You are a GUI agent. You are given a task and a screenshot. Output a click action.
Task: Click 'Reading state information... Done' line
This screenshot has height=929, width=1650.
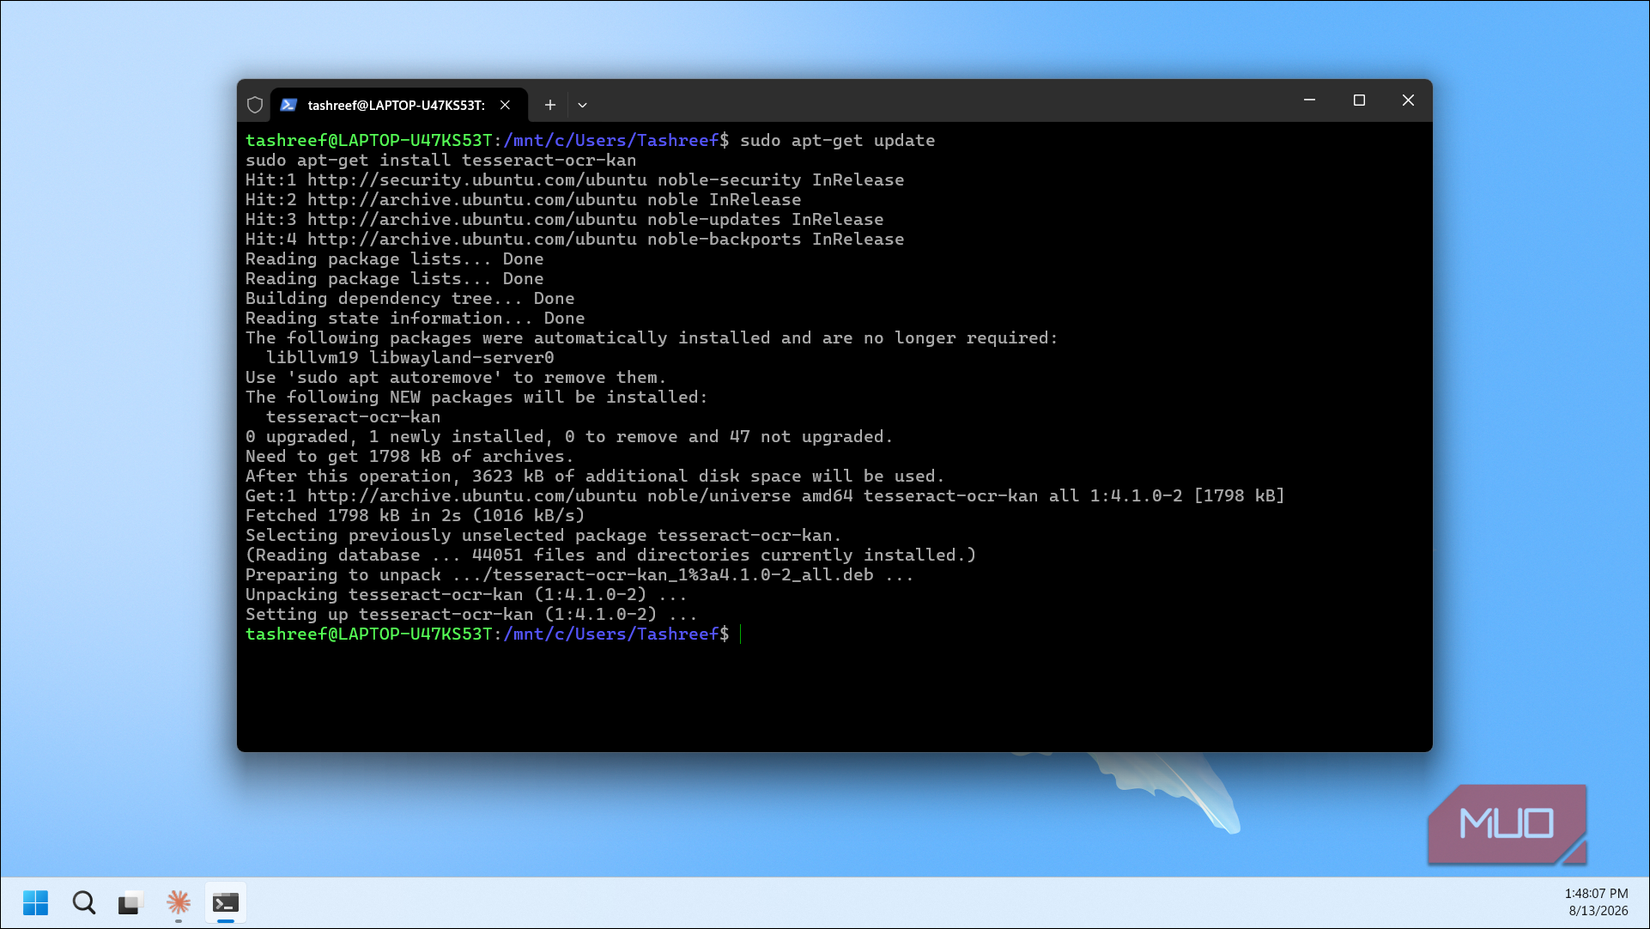[x=415, y=318]
